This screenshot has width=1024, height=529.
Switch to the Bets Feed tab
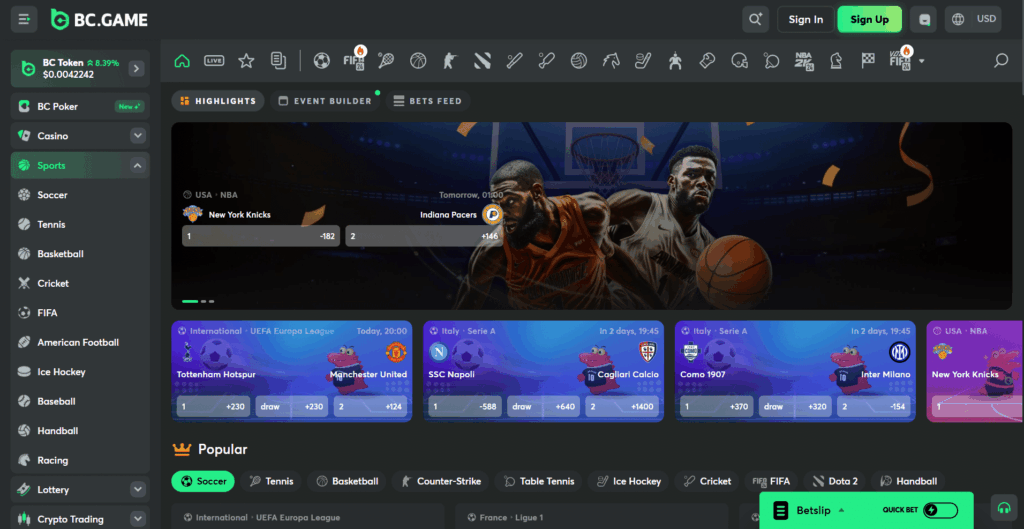(x=428, y=101)
